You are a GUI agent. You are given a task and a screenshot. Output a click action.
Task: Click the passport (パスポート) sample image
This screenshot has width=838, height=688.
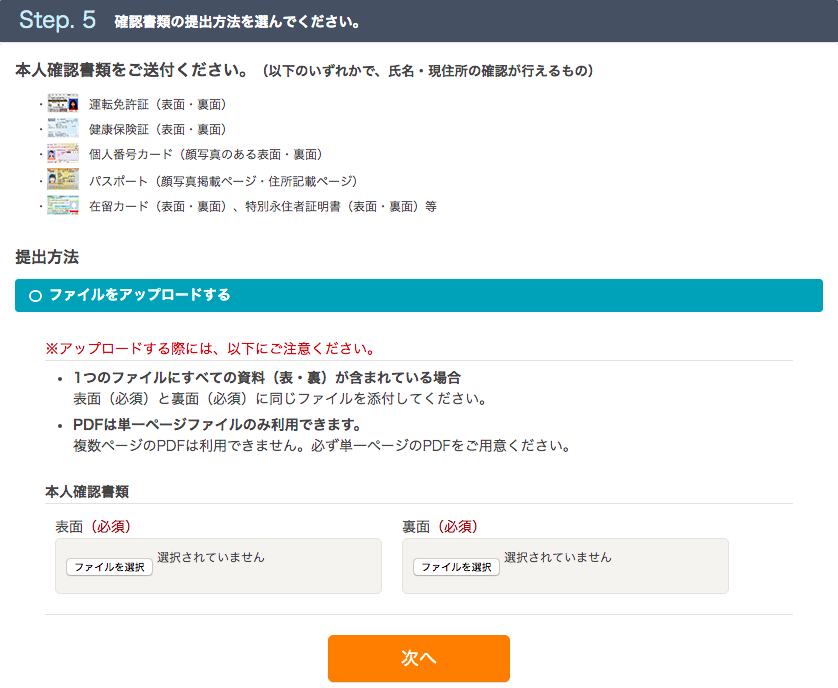coord(63,180)
